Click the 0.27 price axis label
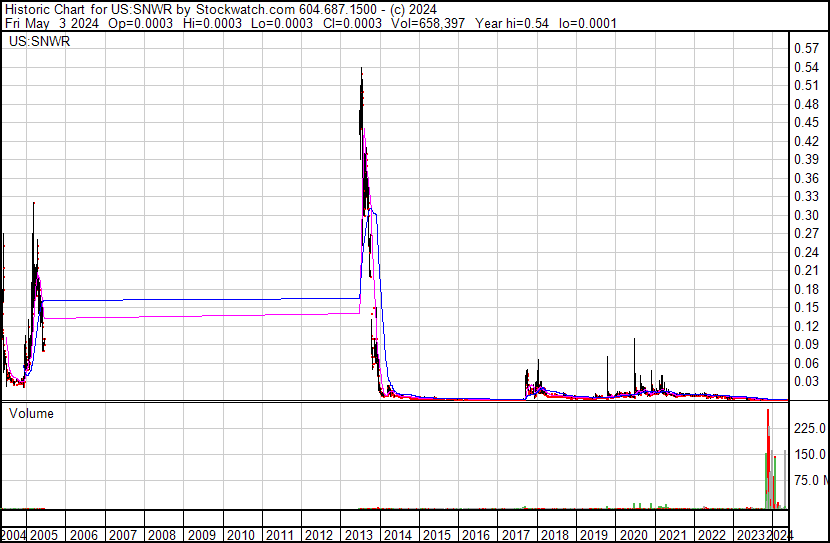830x543 pixels. (806, 233)
